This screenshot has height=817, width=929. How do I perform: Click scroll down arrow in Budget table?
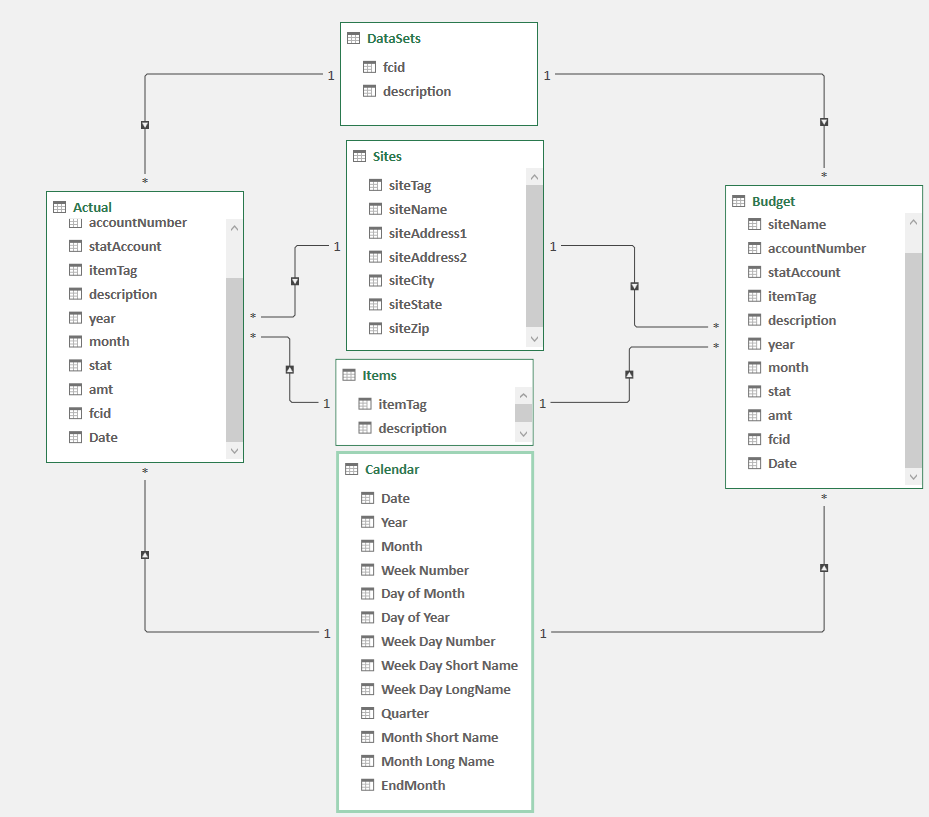[x=913, y=477]
